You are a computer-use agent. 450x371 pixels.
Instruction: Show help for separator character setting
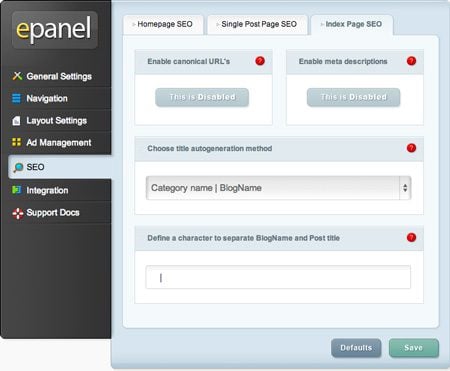tap(411, 237)
